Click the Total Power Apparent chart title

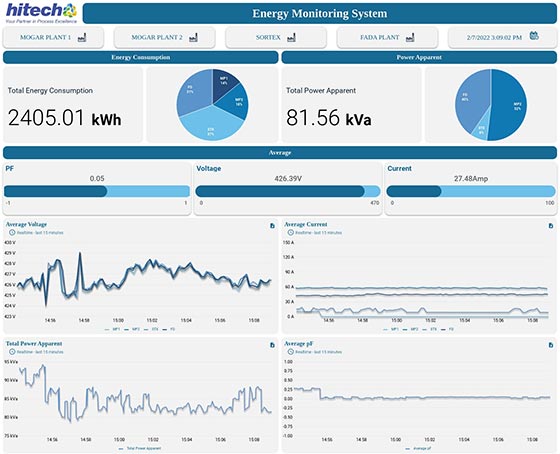34,344
